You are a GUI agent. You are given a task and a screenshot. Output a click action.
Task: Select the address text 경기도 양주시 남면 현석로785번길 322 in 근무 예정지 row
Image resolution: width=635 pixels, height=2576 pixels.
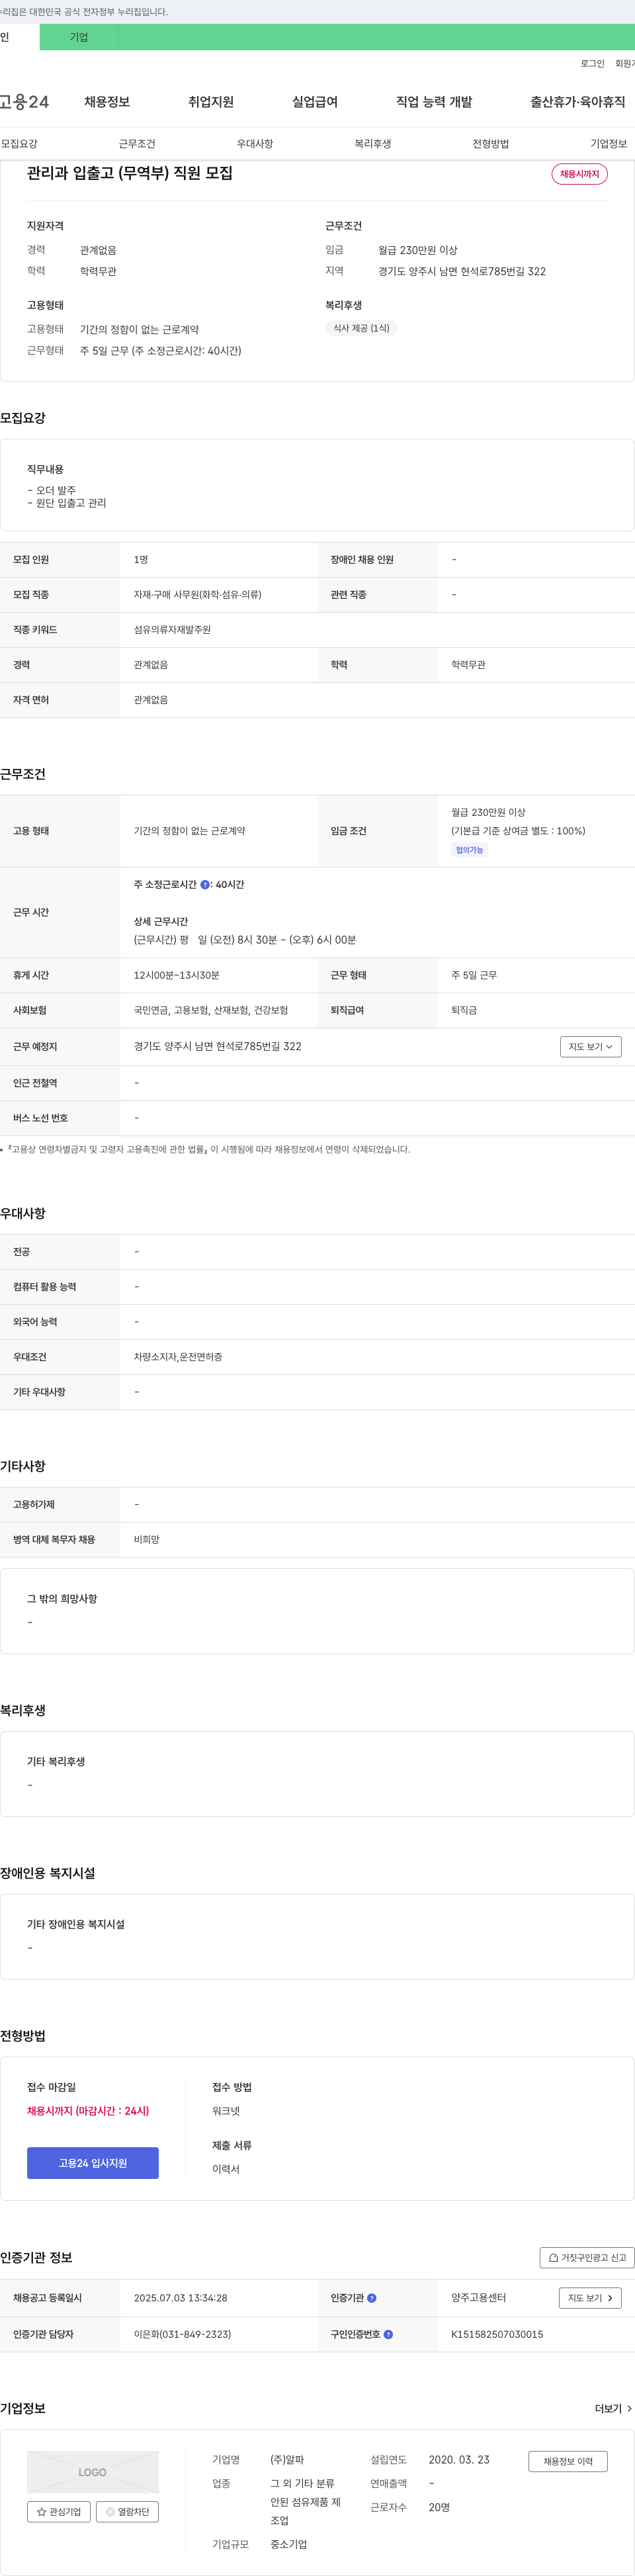218,1047
